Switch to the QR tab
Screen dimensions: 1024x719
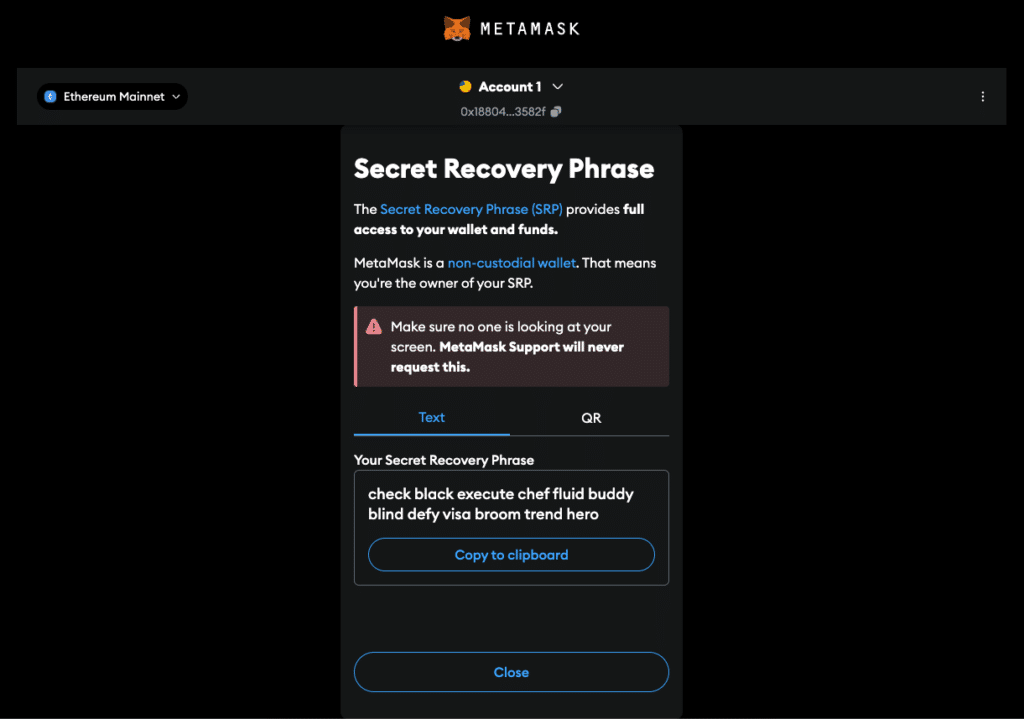591,418
